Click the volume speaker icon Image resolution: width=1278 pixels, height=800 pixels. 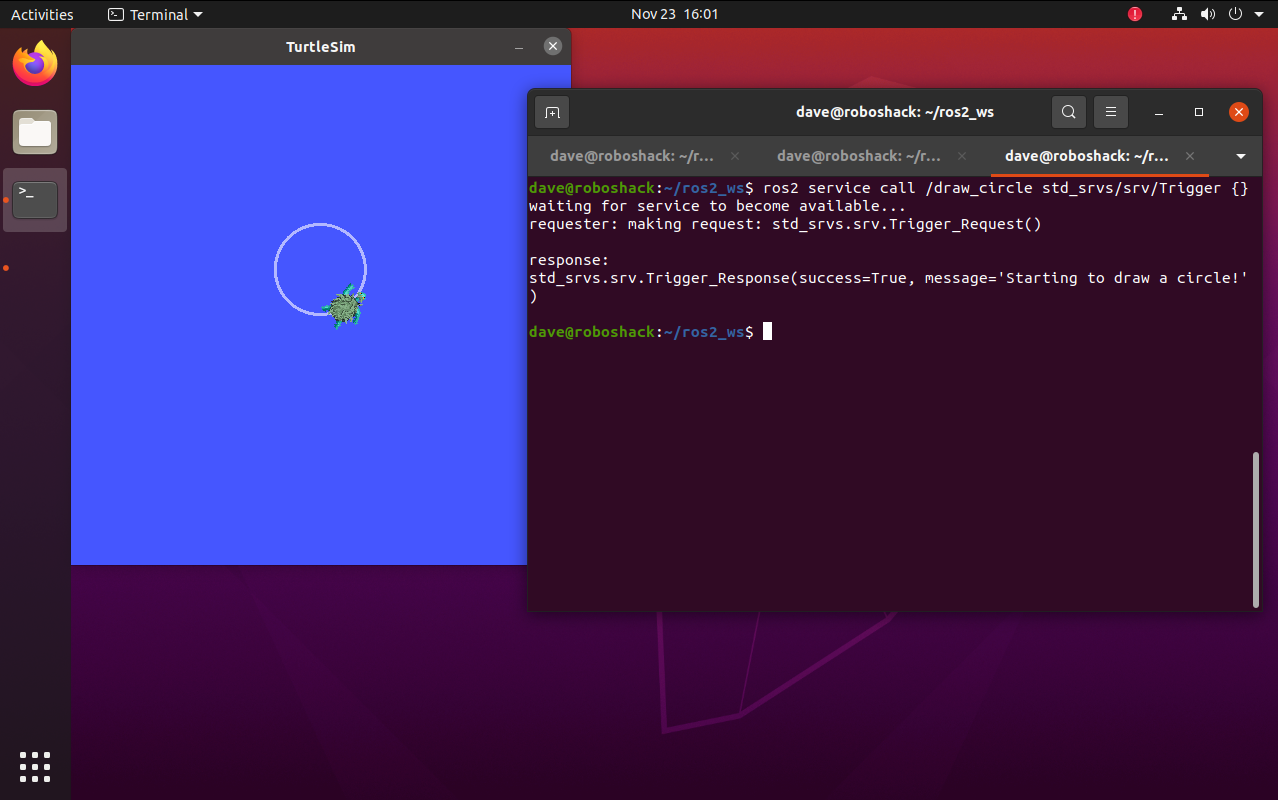pyautogui.click(x=1208, y=14)
